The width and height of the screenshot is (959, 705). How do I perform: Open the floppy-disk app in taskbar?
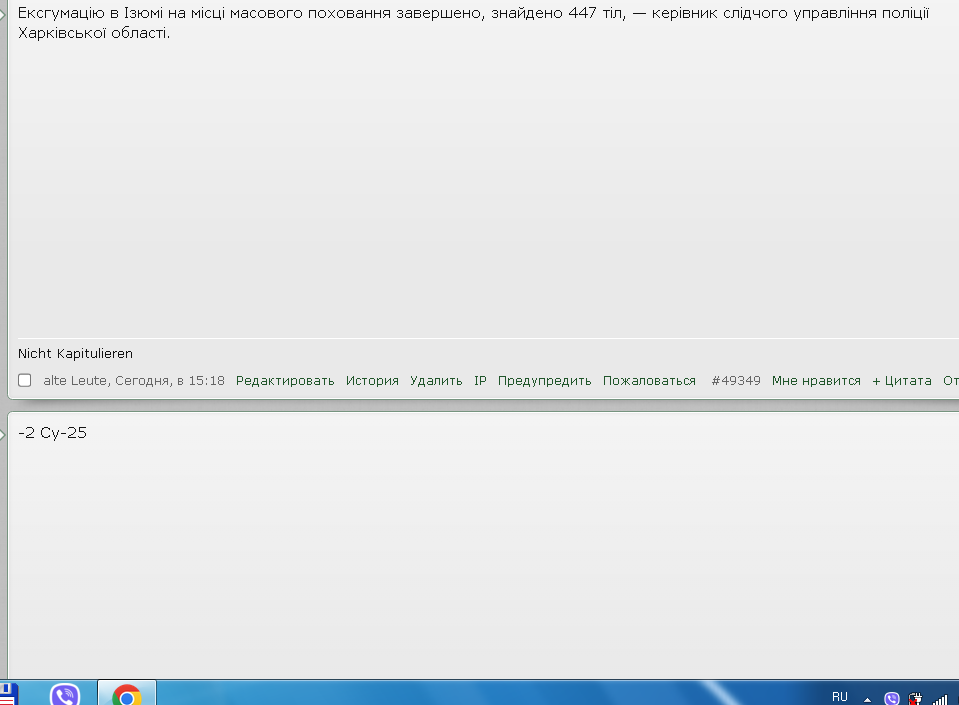point(9,694)
